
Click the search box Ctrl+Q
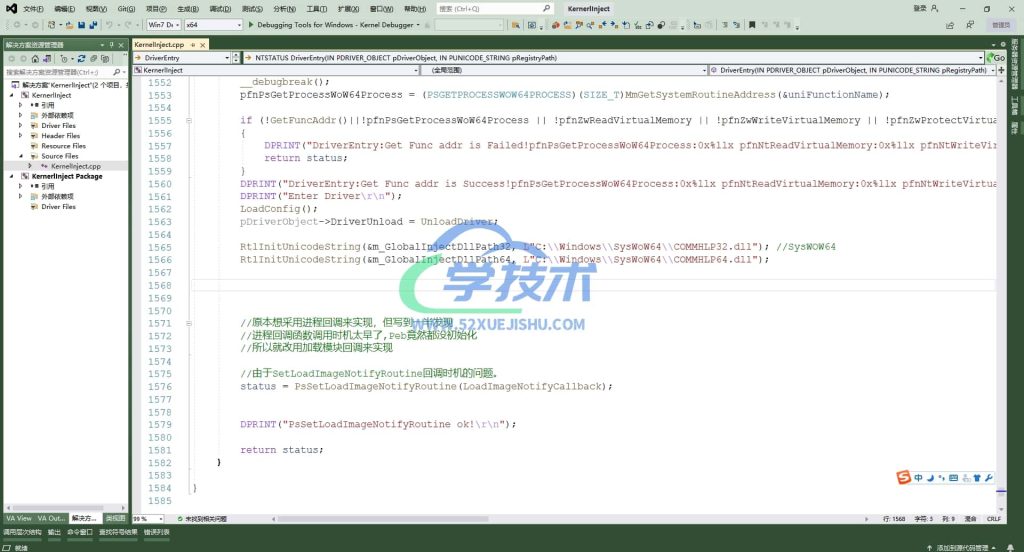(x=494, y=8)
